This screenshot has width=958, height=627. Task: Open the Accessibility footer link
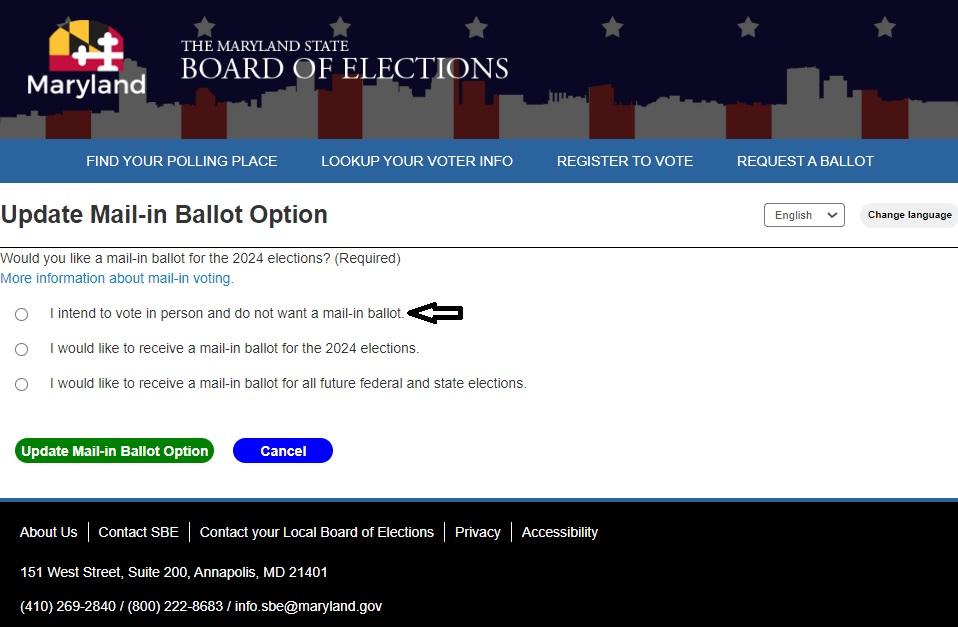560,532
